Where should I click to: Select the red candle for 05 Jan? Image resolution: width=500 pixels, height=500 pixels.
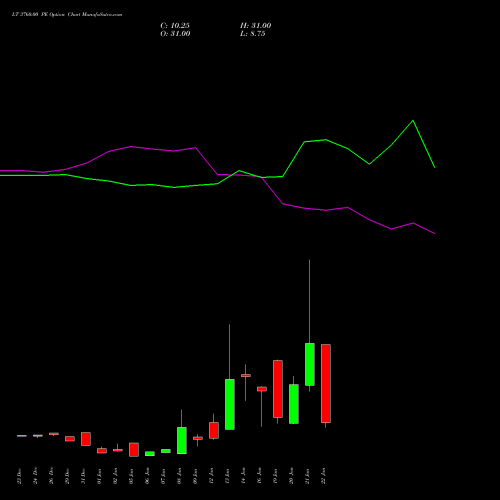(x=134, y=450)
